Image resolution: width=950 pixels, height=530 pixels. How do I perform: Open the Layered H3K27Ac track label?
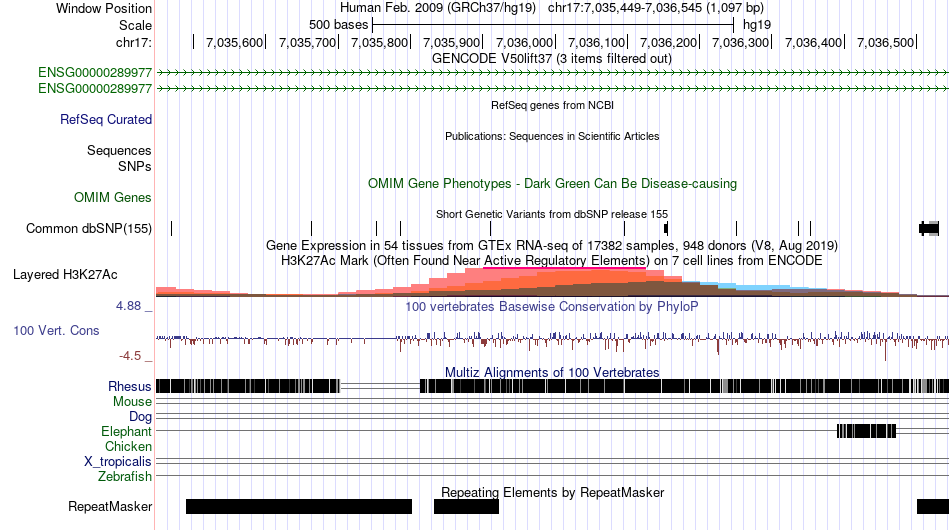tap(65, 274)
